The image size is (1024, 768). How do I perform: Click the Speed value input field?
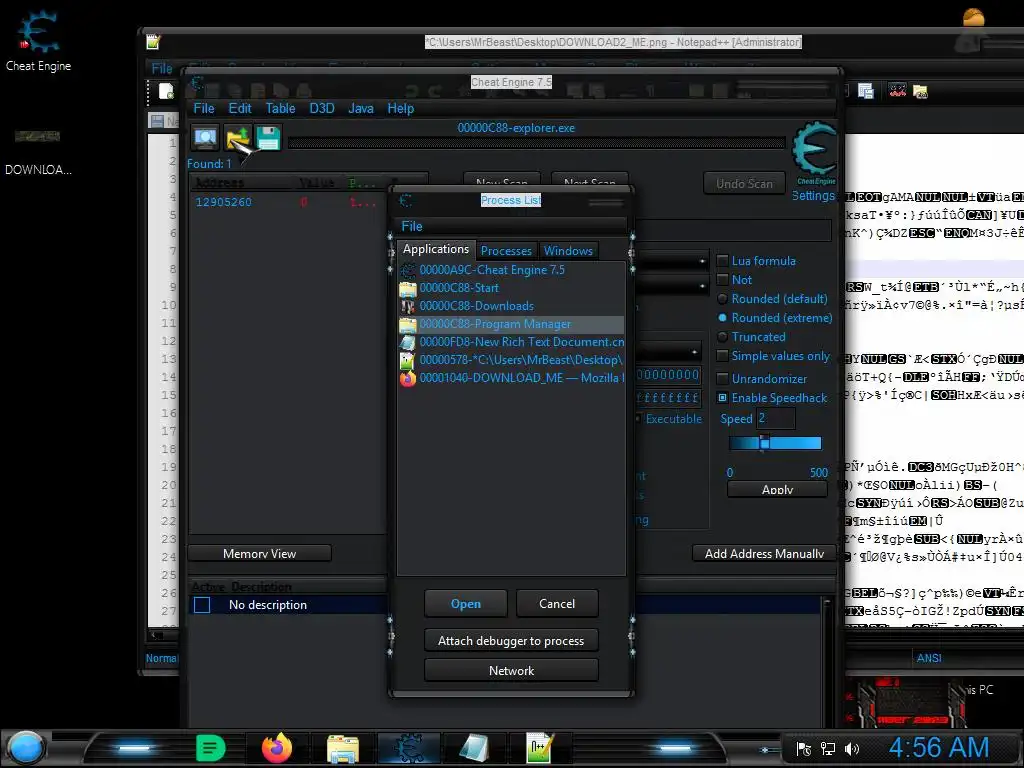coord(776,418)
